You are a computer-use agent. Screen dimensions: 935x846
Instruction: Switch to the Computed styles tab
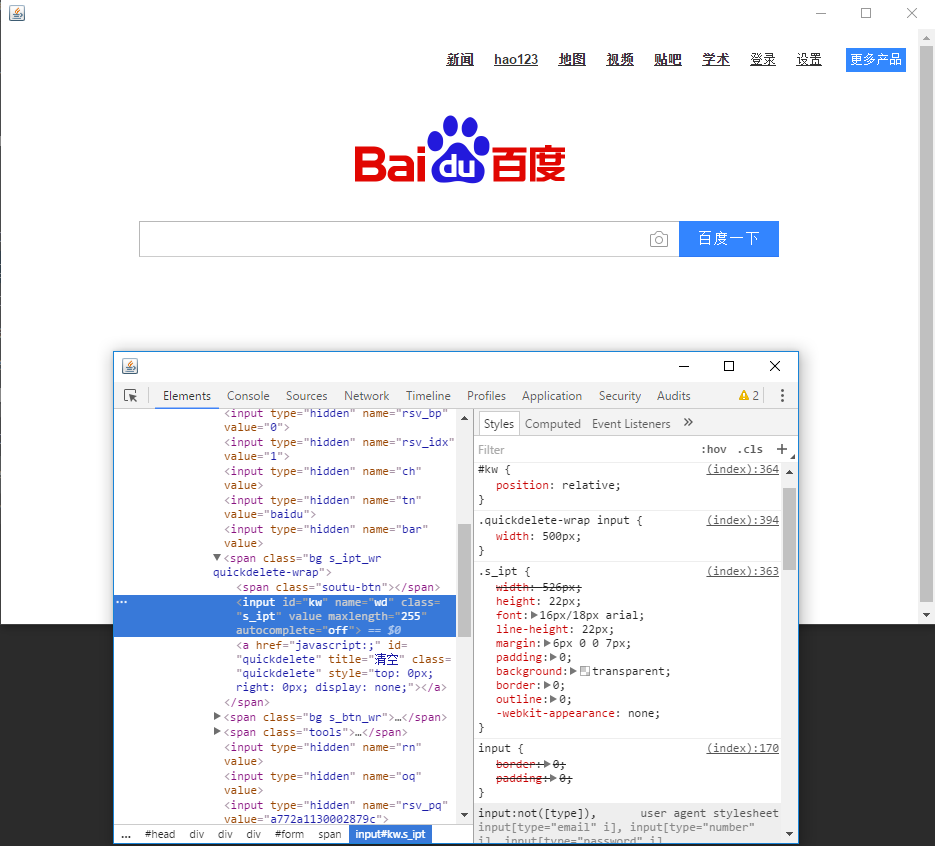click(553, 424)
